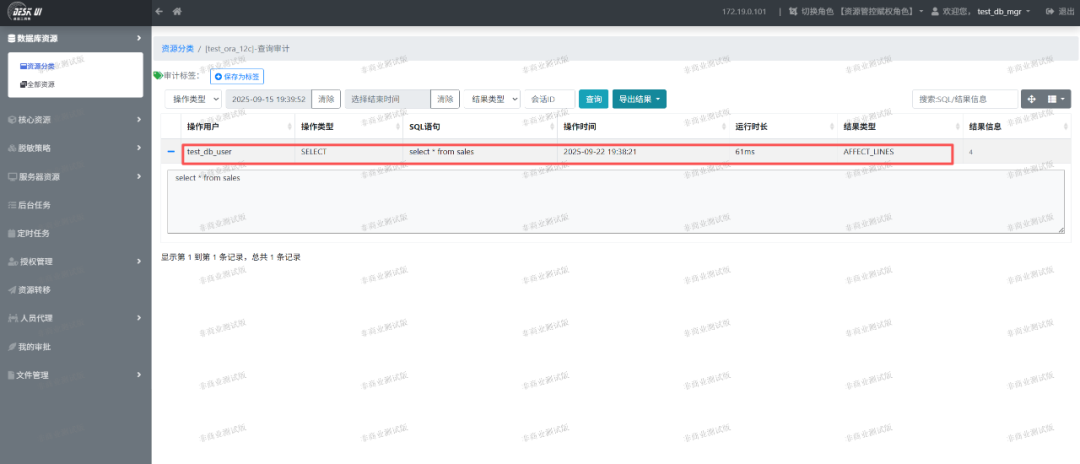Open the home page icon
The width and height of the screenshot is (1080, 464).
tap(178, 12)
